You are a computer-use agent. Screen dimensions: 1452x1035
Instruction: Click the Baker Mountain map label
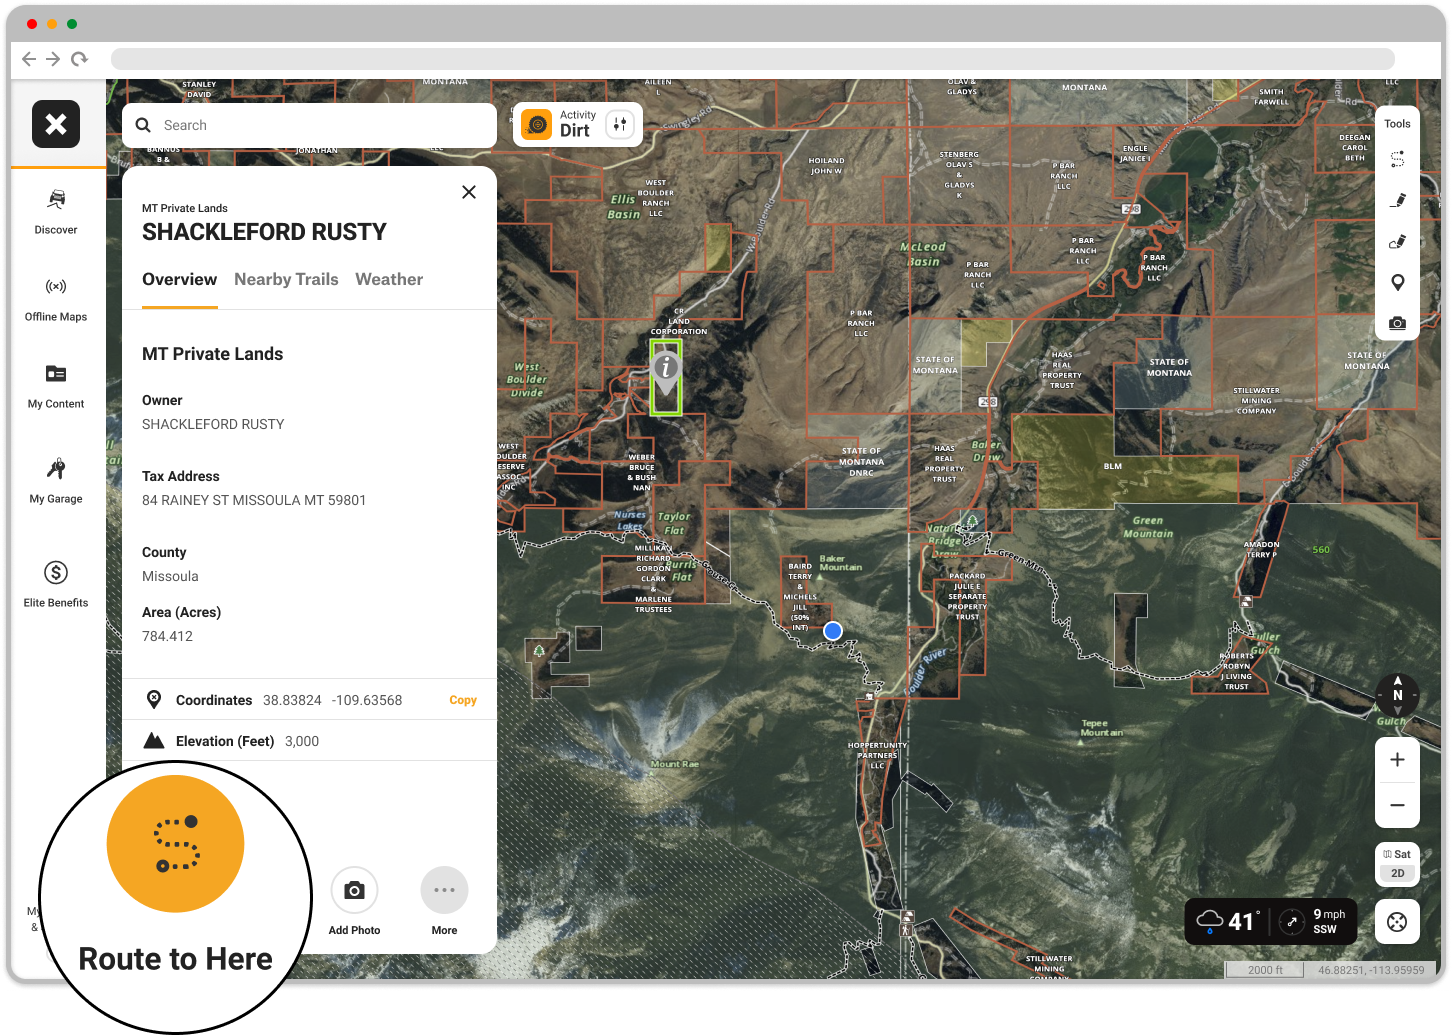(840, 563)
